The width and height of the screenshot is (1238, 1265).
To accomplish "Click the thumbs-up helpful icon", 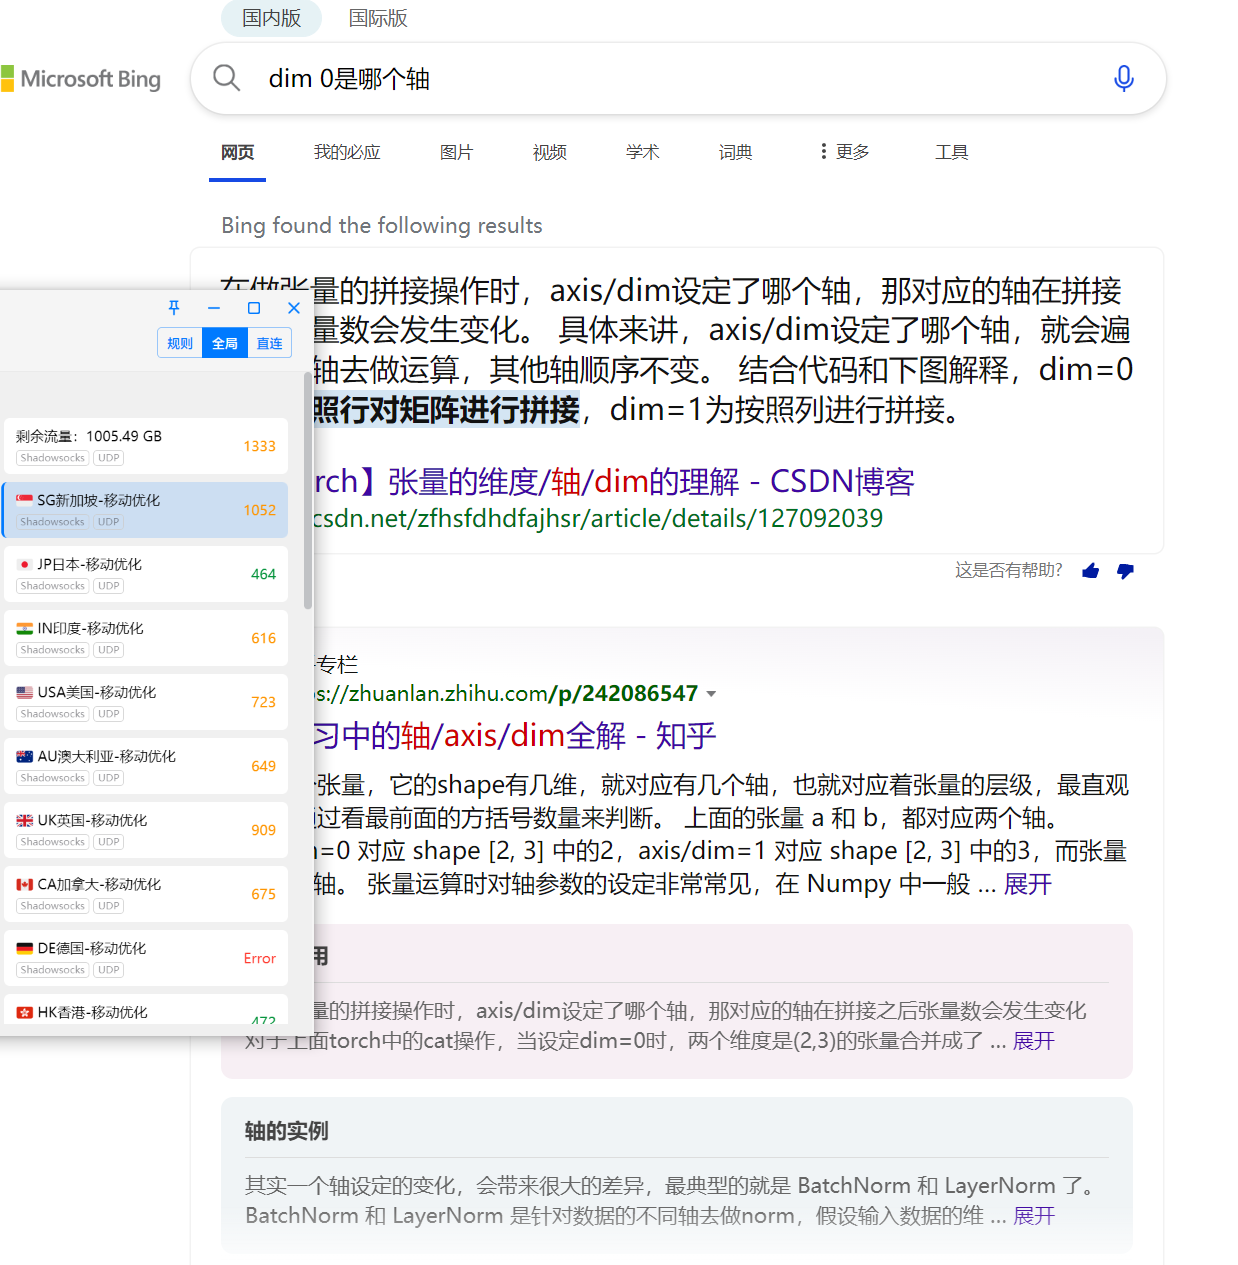I will [1090, 570].
